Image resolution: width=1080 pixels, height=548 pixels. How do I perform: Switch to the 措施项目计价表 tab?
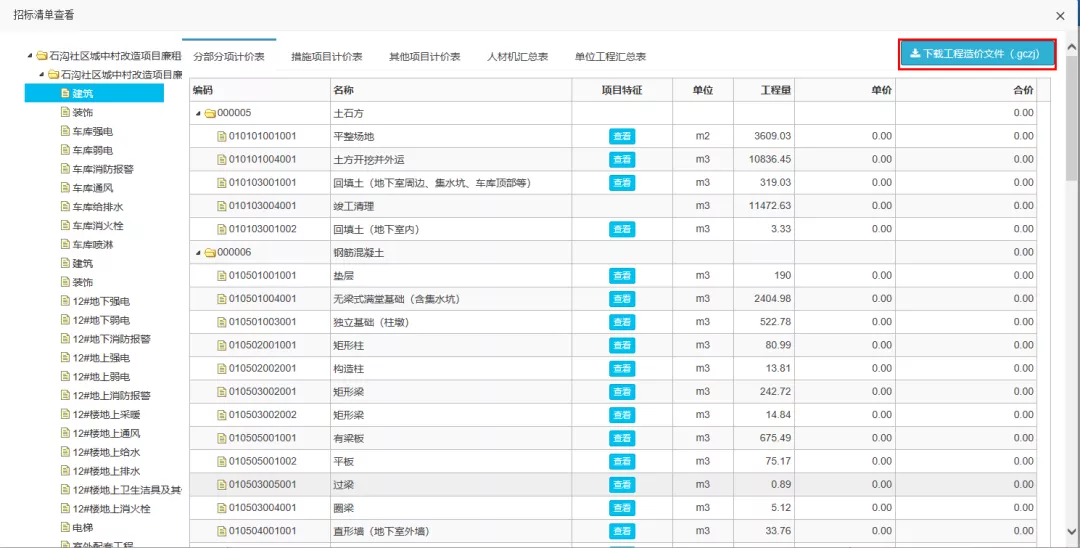(x=326, y=57)
